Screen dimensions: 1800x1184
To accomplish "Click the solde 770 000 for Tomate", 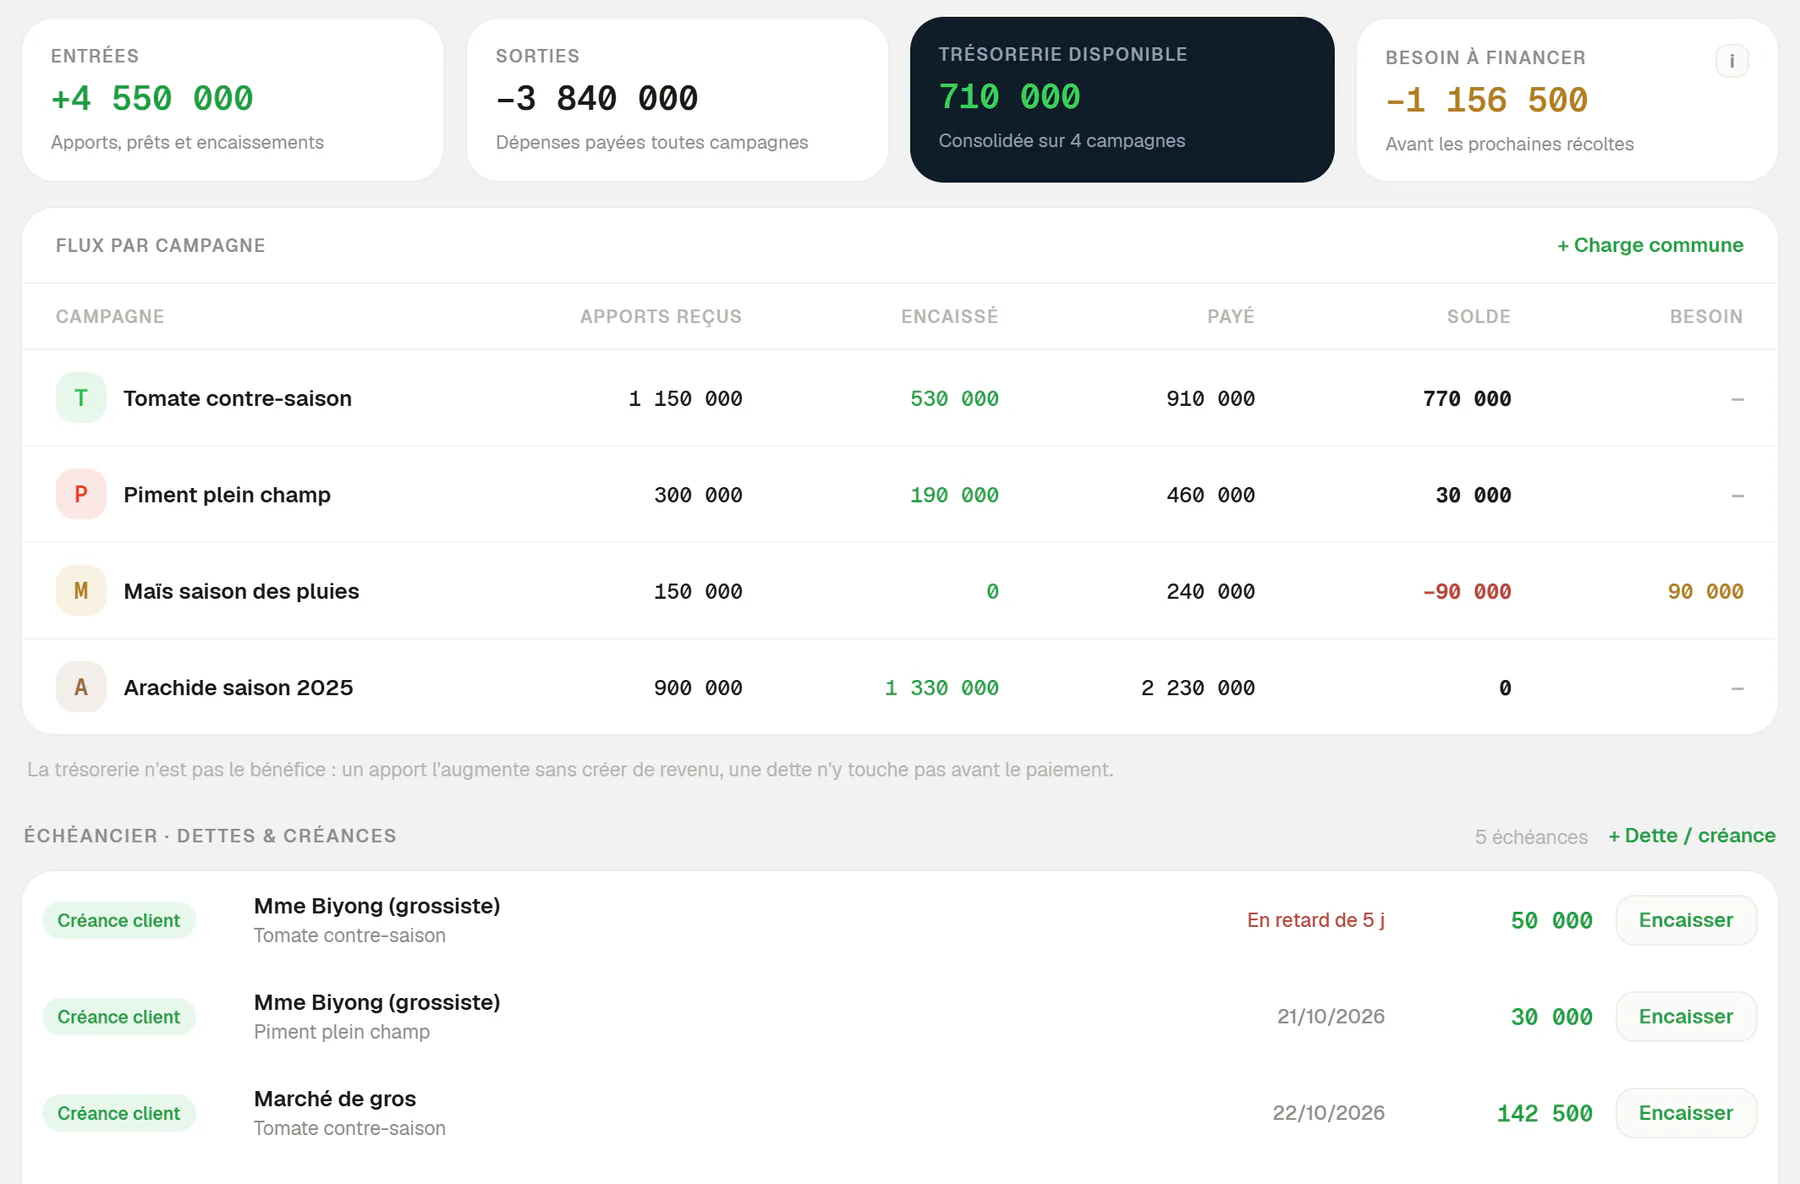I will point(1467,399).
